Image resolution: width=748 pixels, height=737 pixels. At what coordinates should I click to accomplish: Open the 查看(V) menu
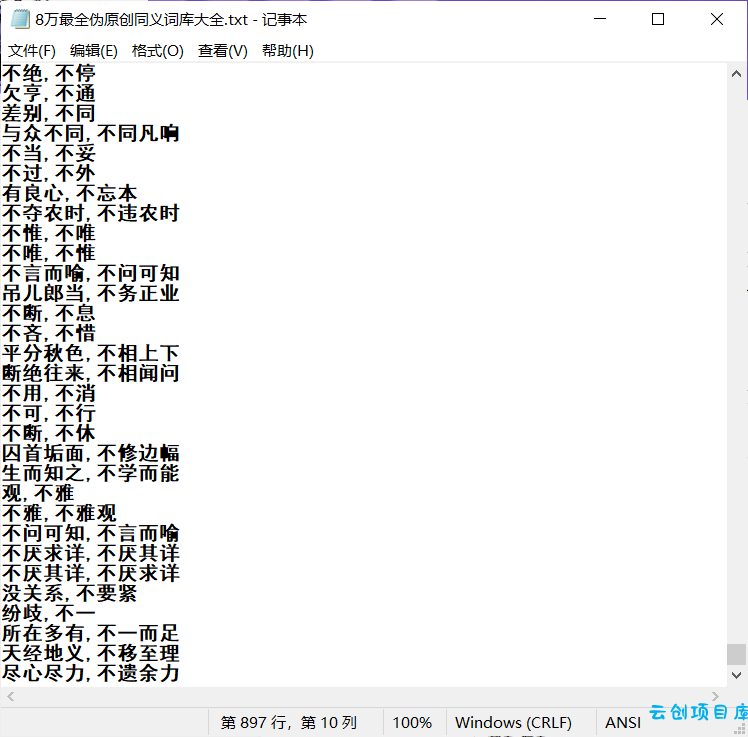tap(222, 51)
